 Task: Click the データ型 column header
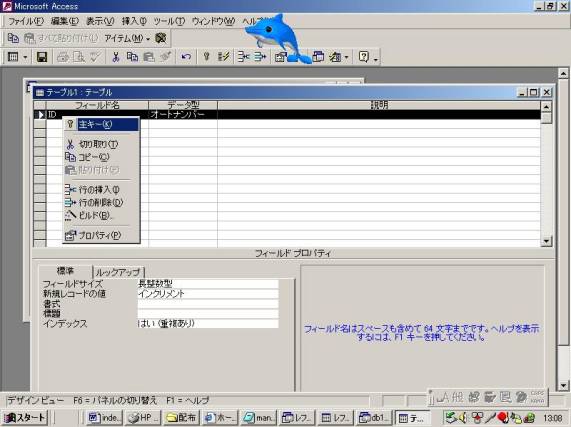(183, 105)
